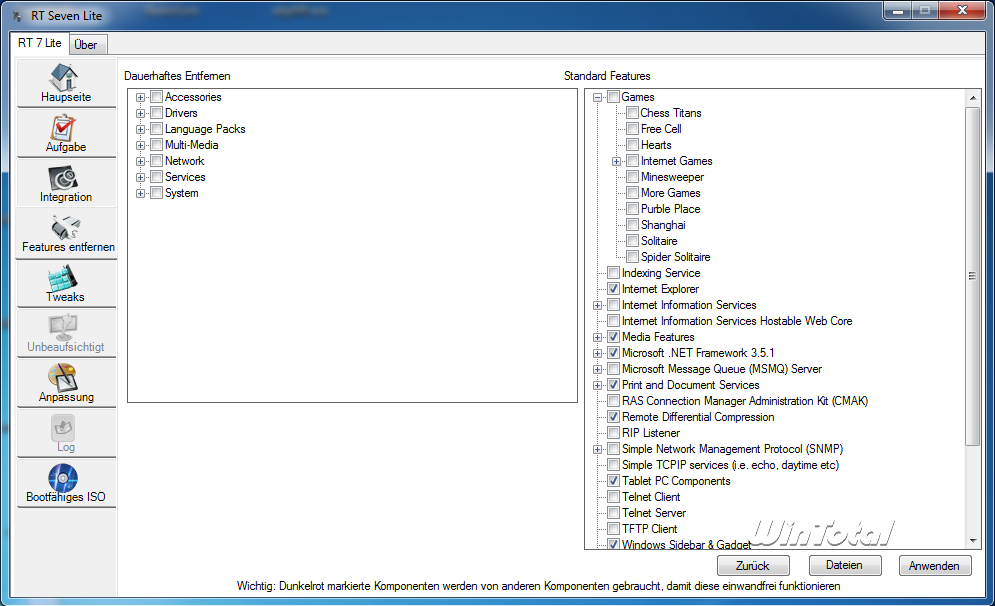This screenshot has height=606, width=995.
Task: Expand Simple Network Management Protocol node
Action: tap(597, 449)
